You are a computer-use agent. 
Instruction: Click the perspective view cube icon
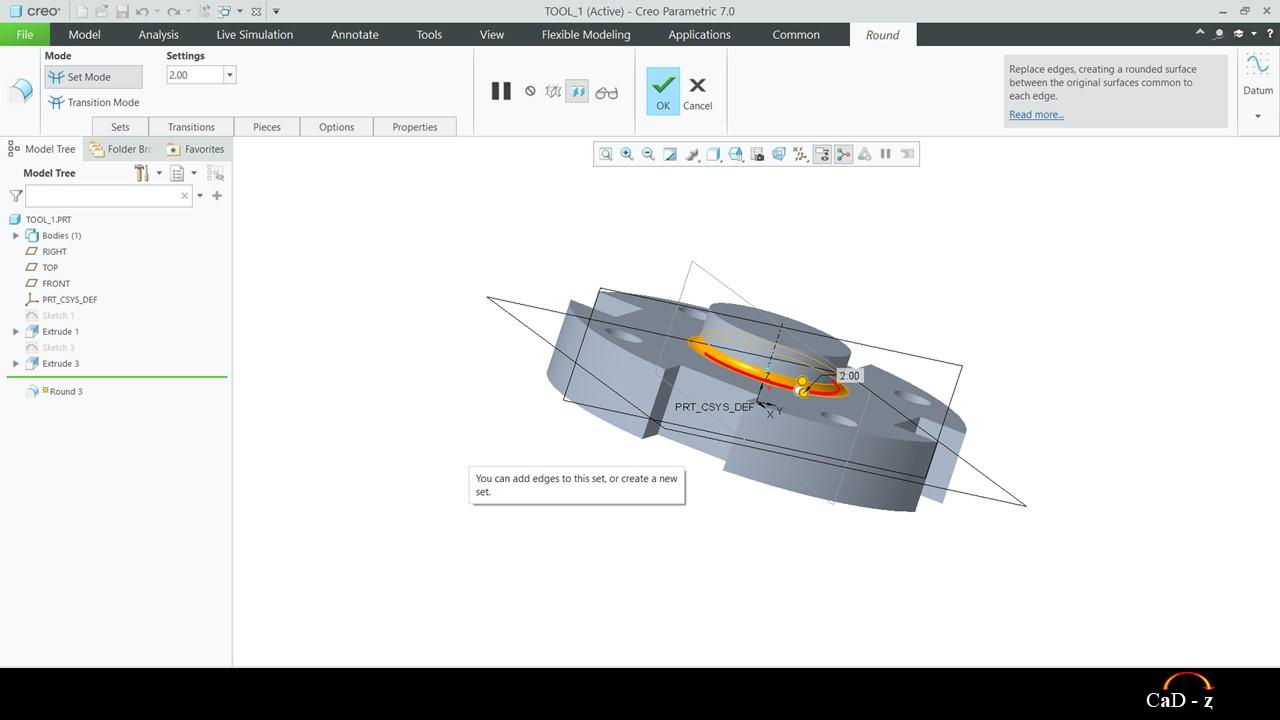point(779,154)
